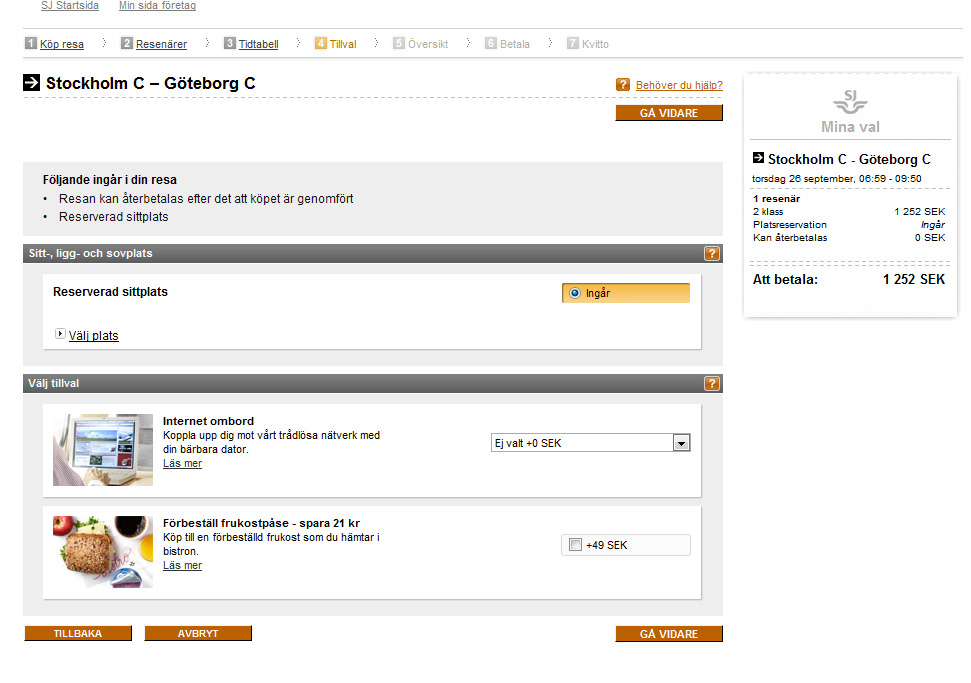The width and height of the screenshot is (971, 683).
Task: Open the Behöver du hjälp? link
Action: pos(679,85)
